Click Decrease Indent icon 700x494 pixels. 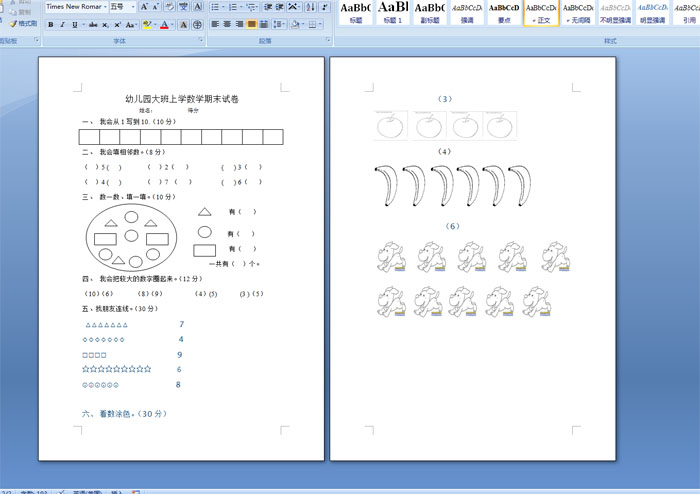click(x=268, y=7)
